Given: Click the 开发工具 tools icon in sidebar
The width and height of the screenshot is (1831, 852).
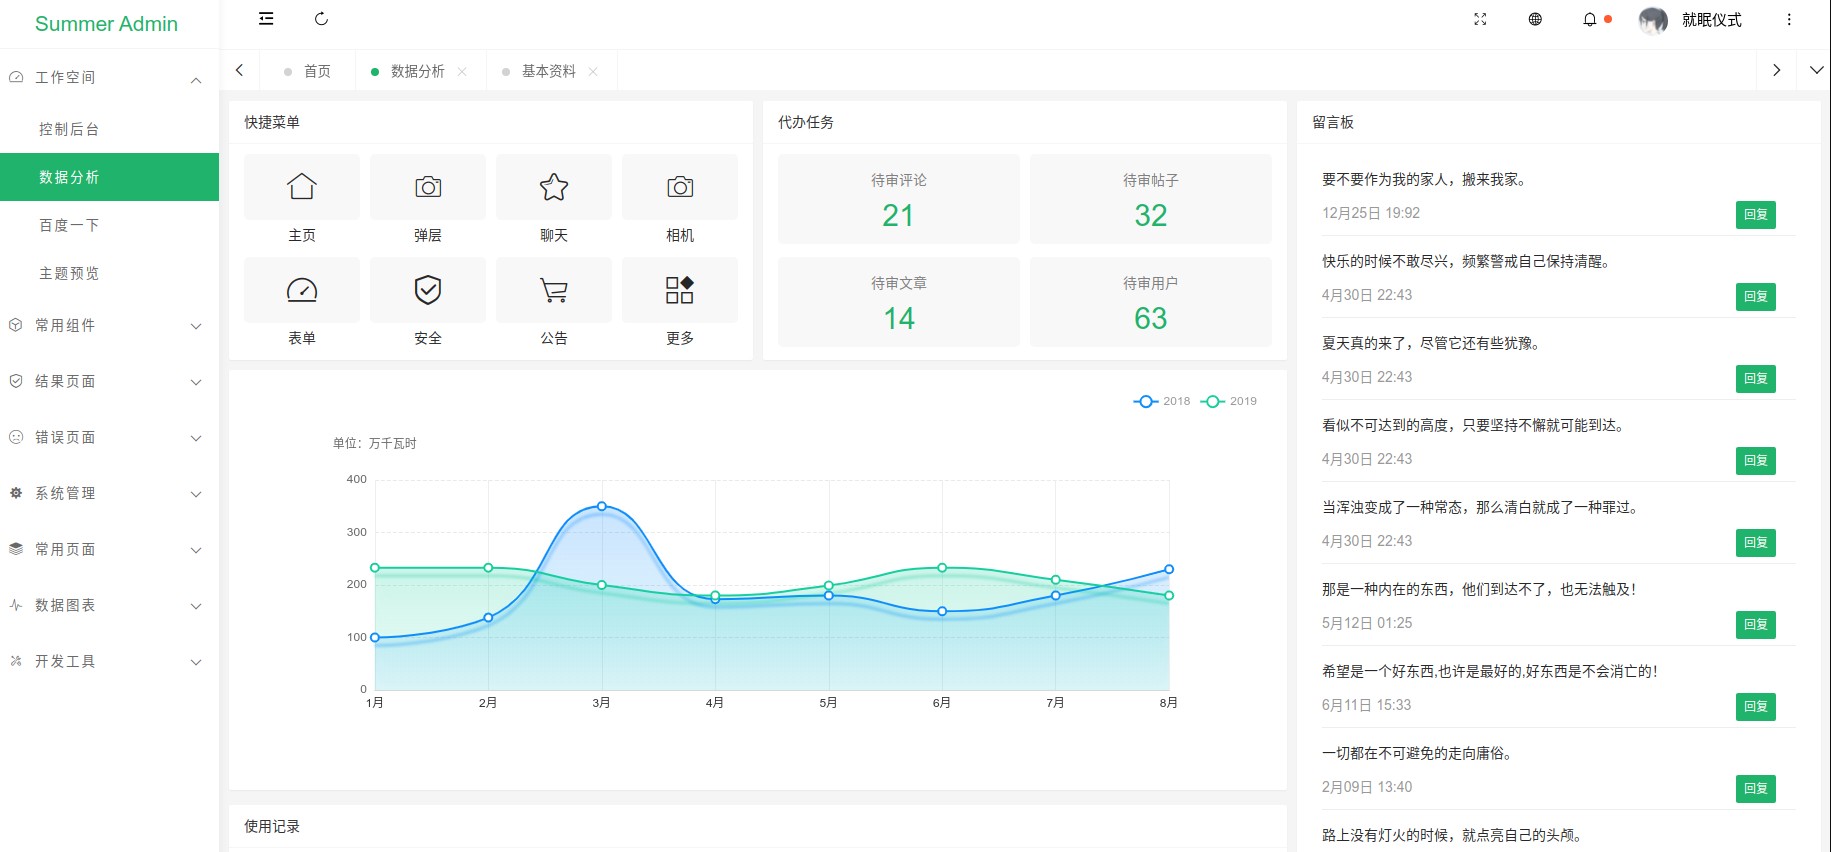Looking at the screenshot, I should coord(16,661).
